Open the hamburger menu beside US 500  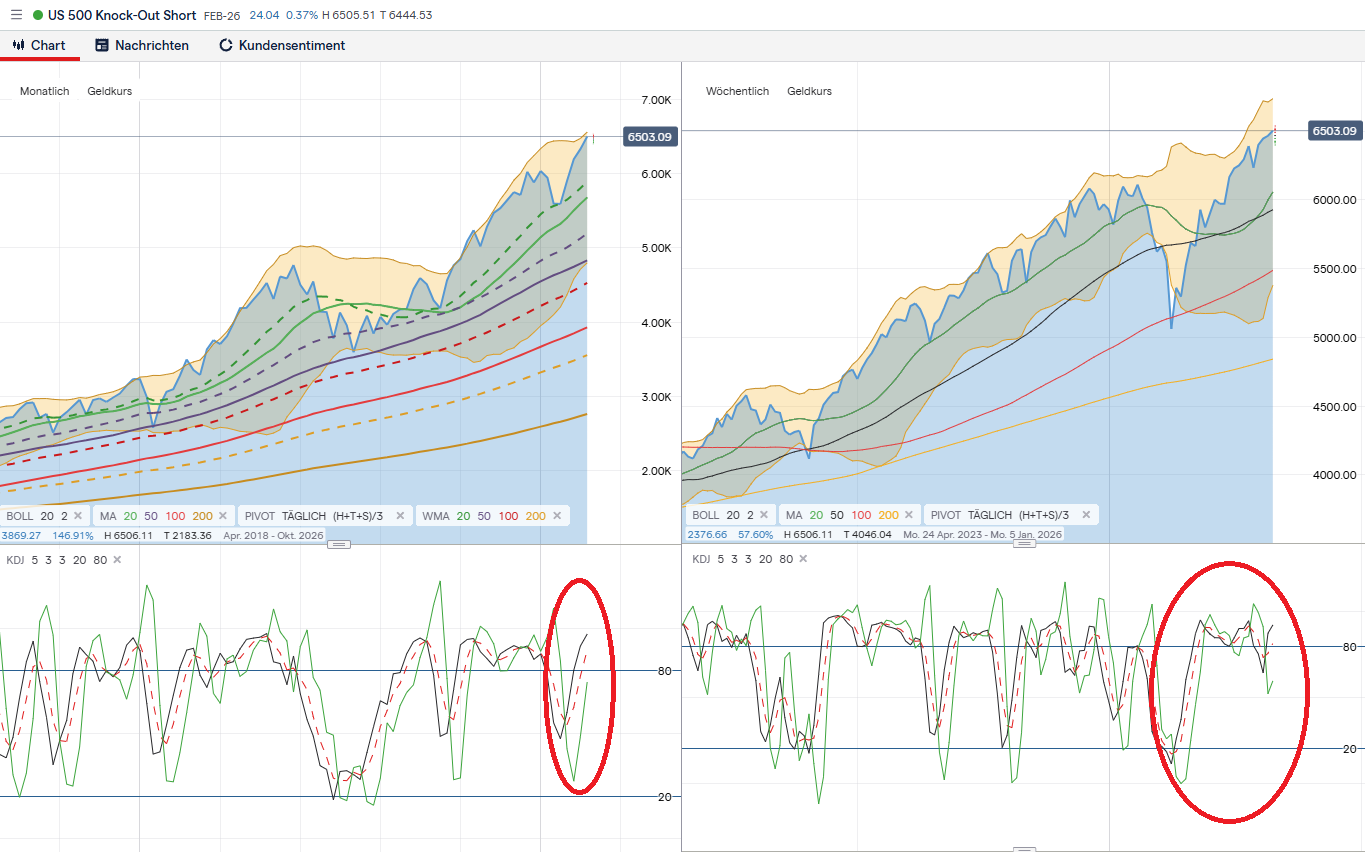coord(16,15)
